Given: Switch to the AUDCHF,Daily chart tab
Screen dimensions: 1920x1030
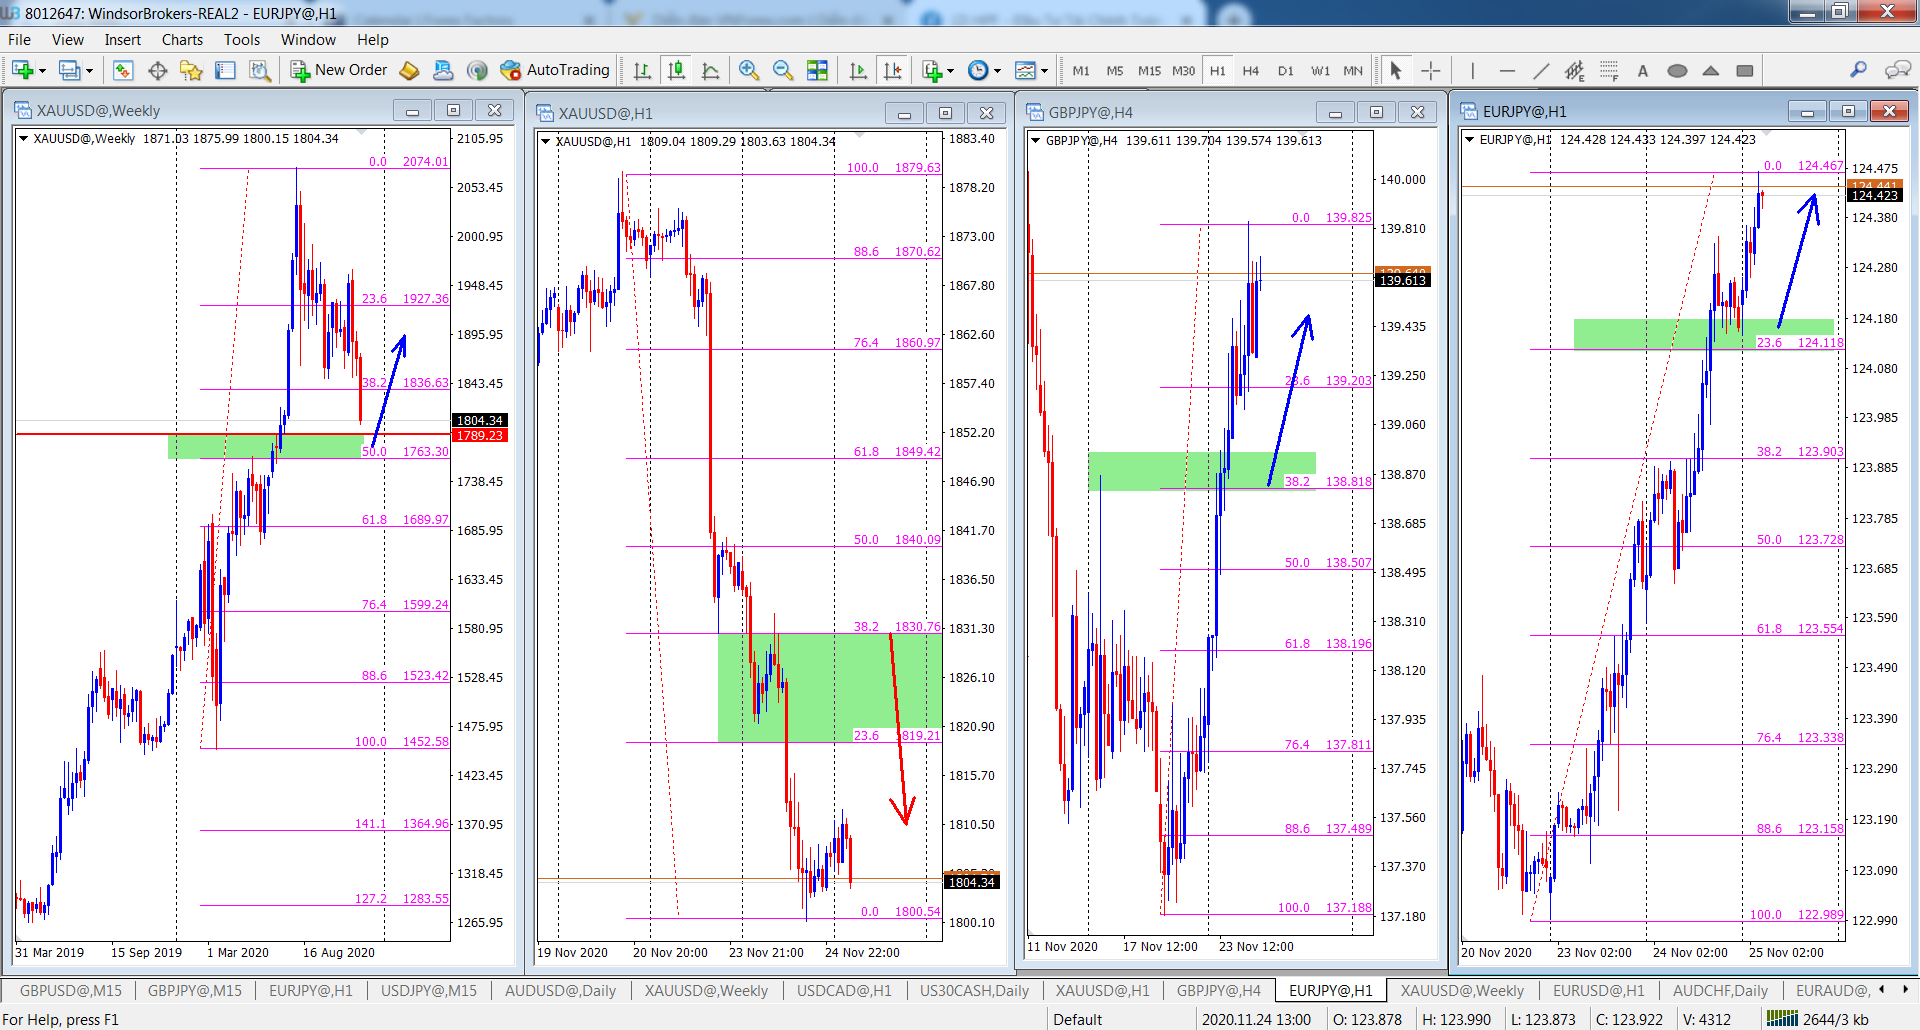Looking at the screenshot, I should 1720,991.
